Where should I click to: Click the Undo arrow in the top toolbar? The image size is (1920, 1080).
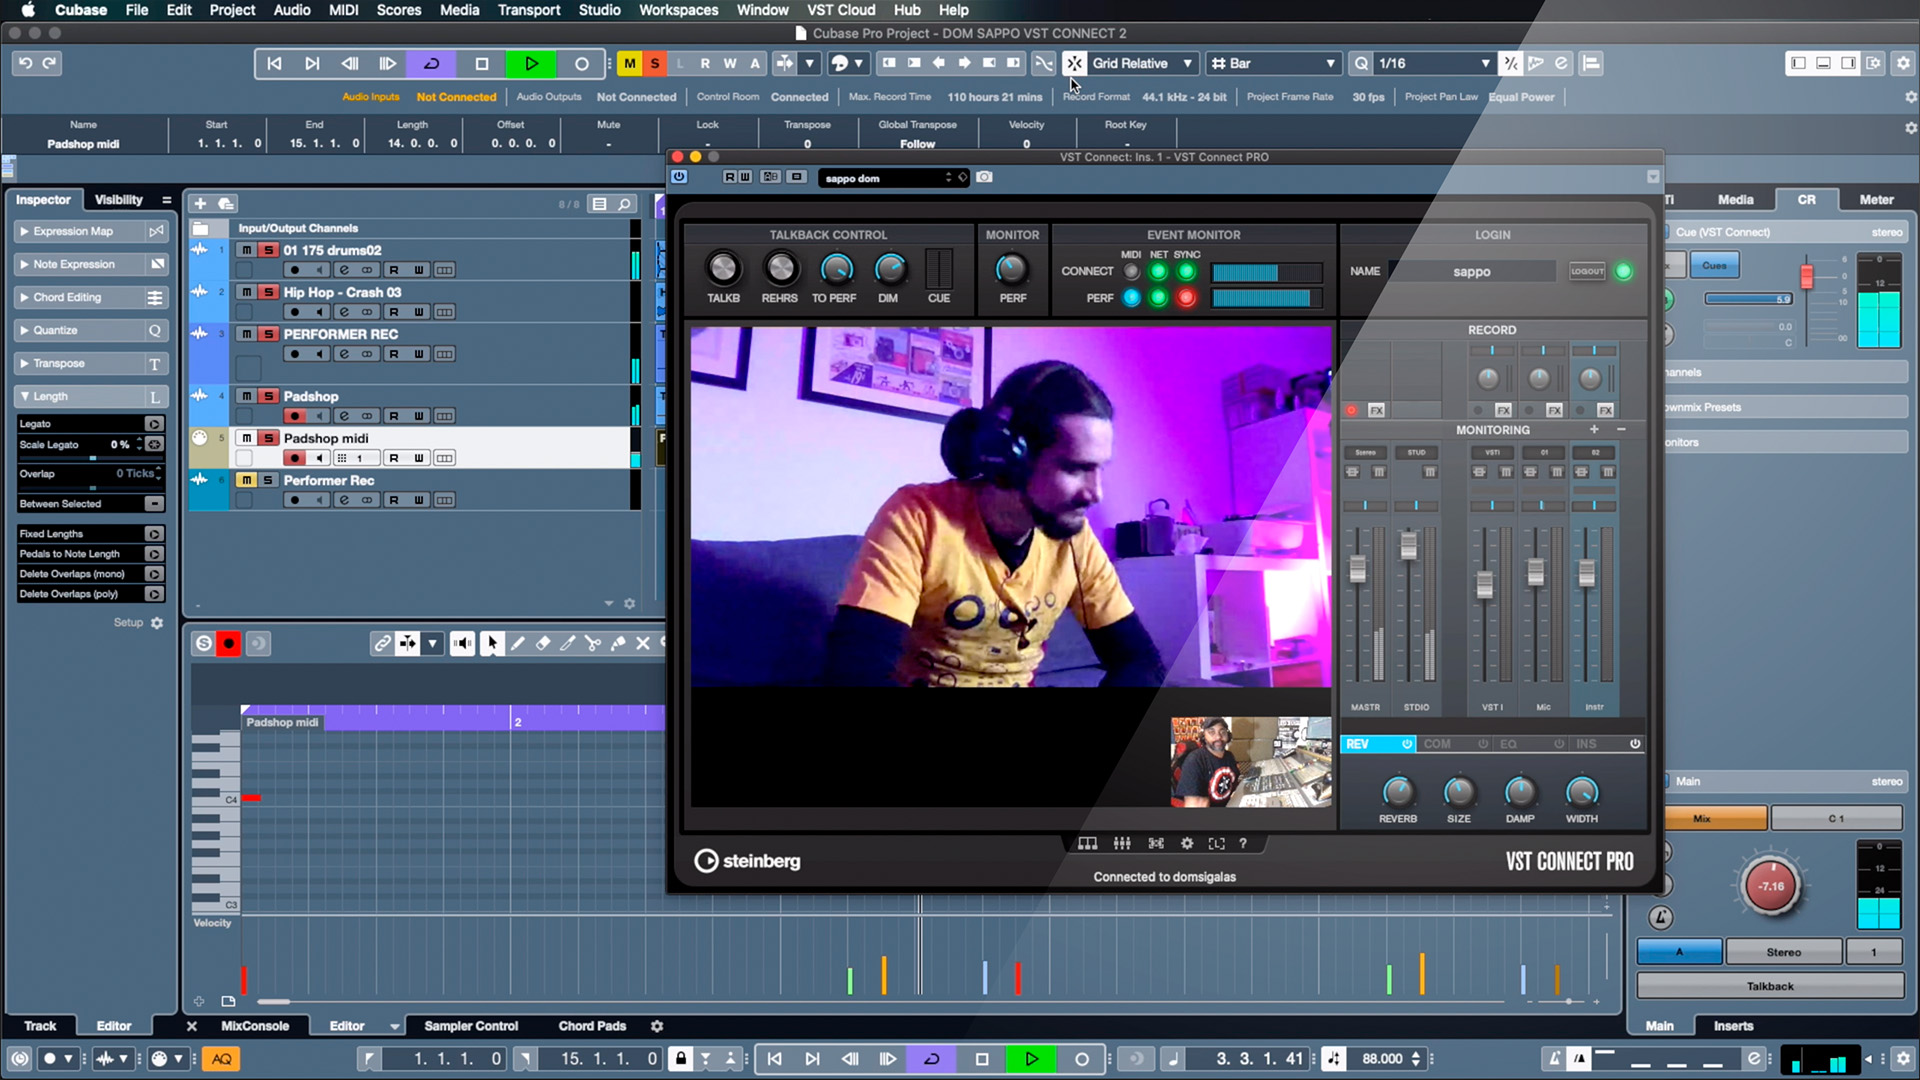point(25,63)
